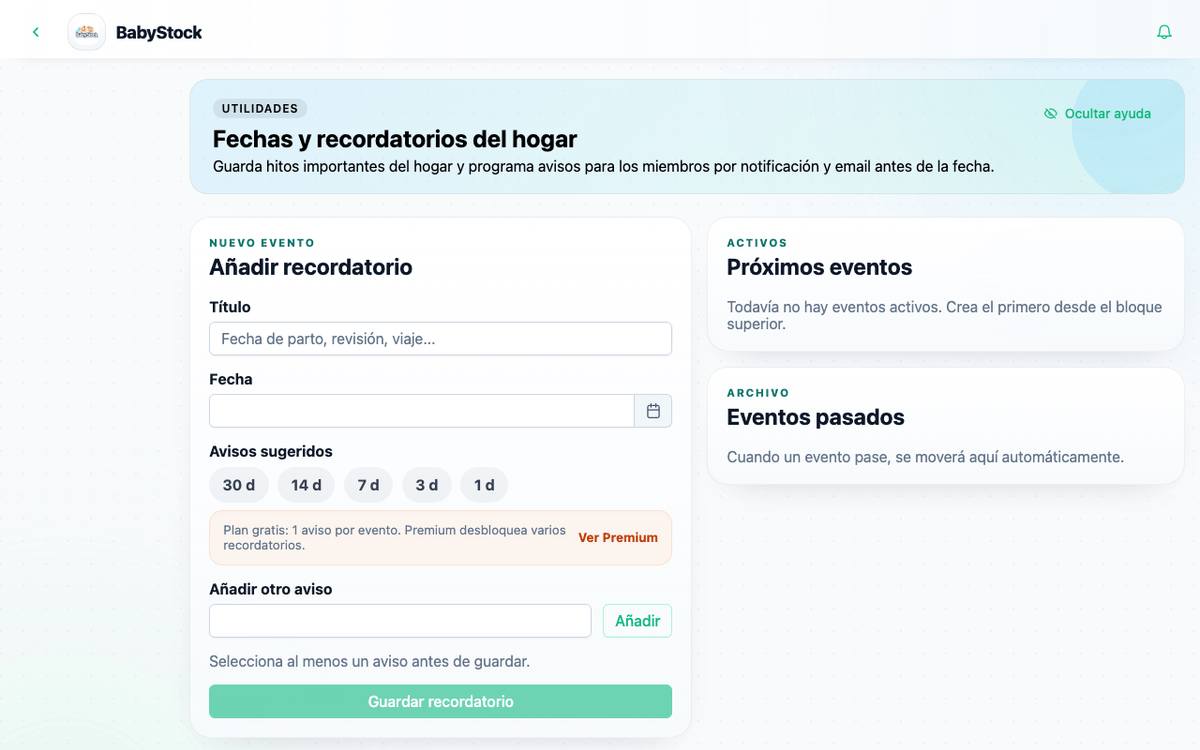Click the UTILIDADES badge
The image size is (1200, 750).
(x=260, y=108)
